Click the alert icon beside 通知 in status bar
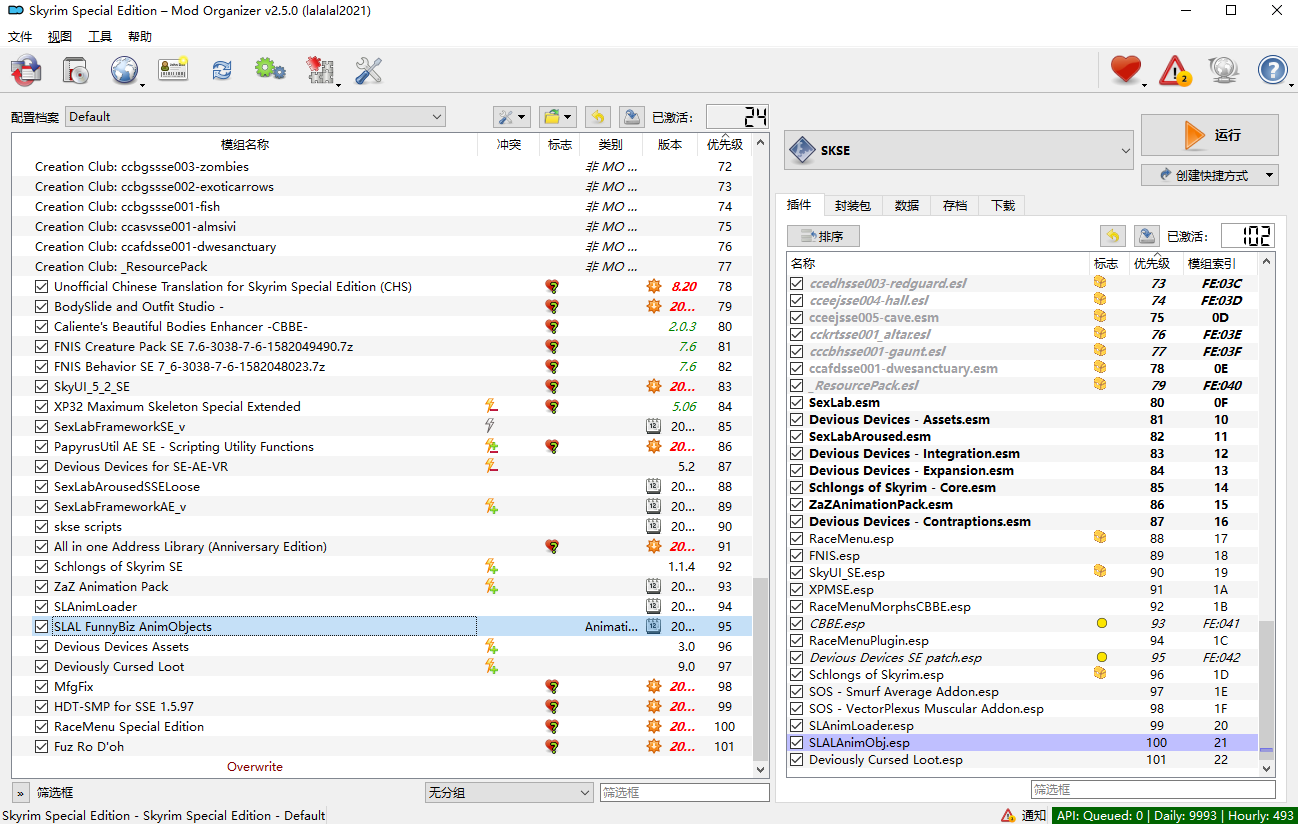The image size is (1298, 824). coord(1008,816)
